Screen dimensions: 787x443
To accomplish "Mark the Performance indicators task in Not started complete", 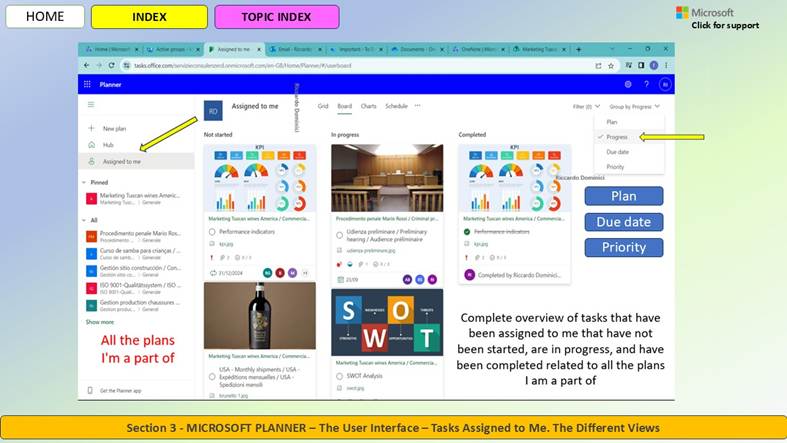I will click(212, 232).
